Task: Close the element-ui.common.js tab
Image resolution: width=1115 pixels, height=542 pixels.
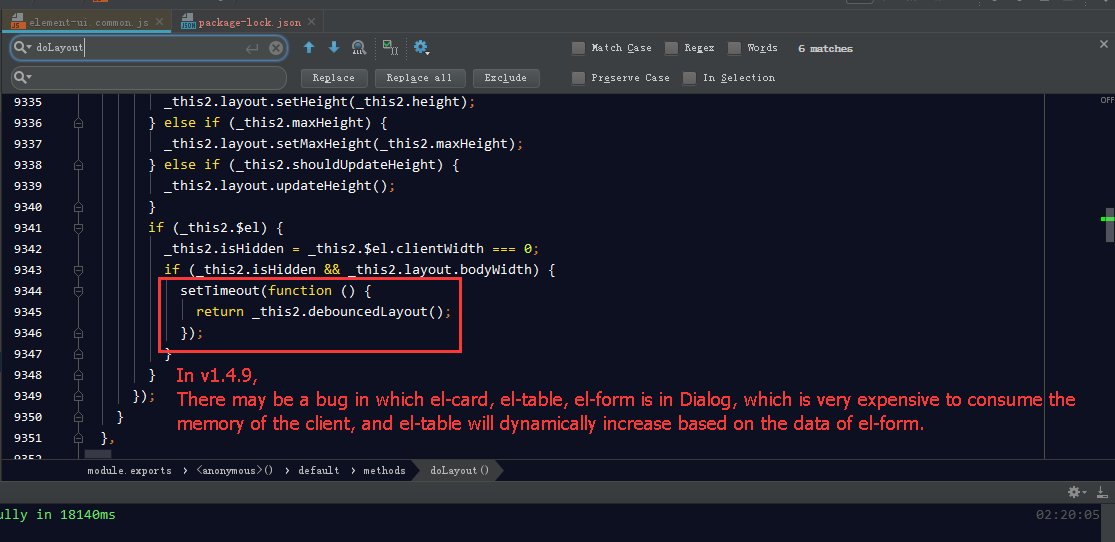Action: (x=159, y=23)
